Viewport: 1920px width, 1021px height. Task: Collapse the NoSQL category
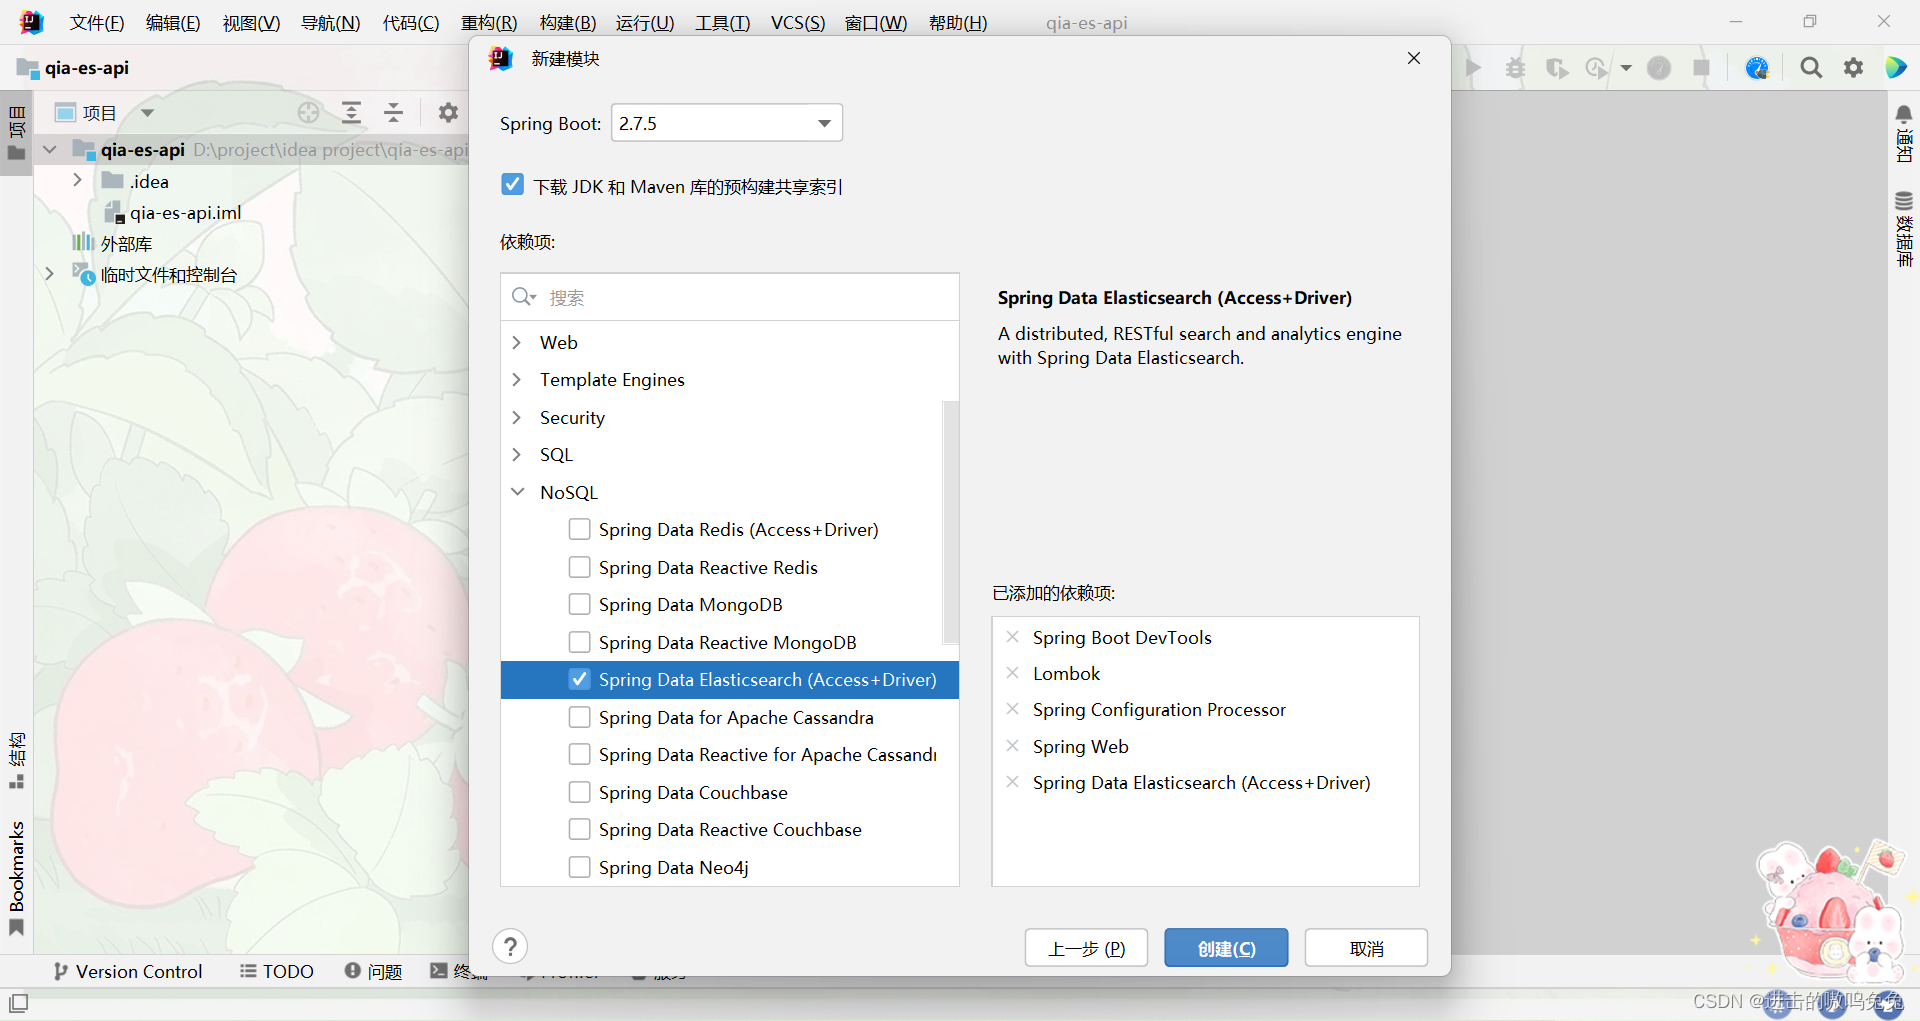point(517,492)
